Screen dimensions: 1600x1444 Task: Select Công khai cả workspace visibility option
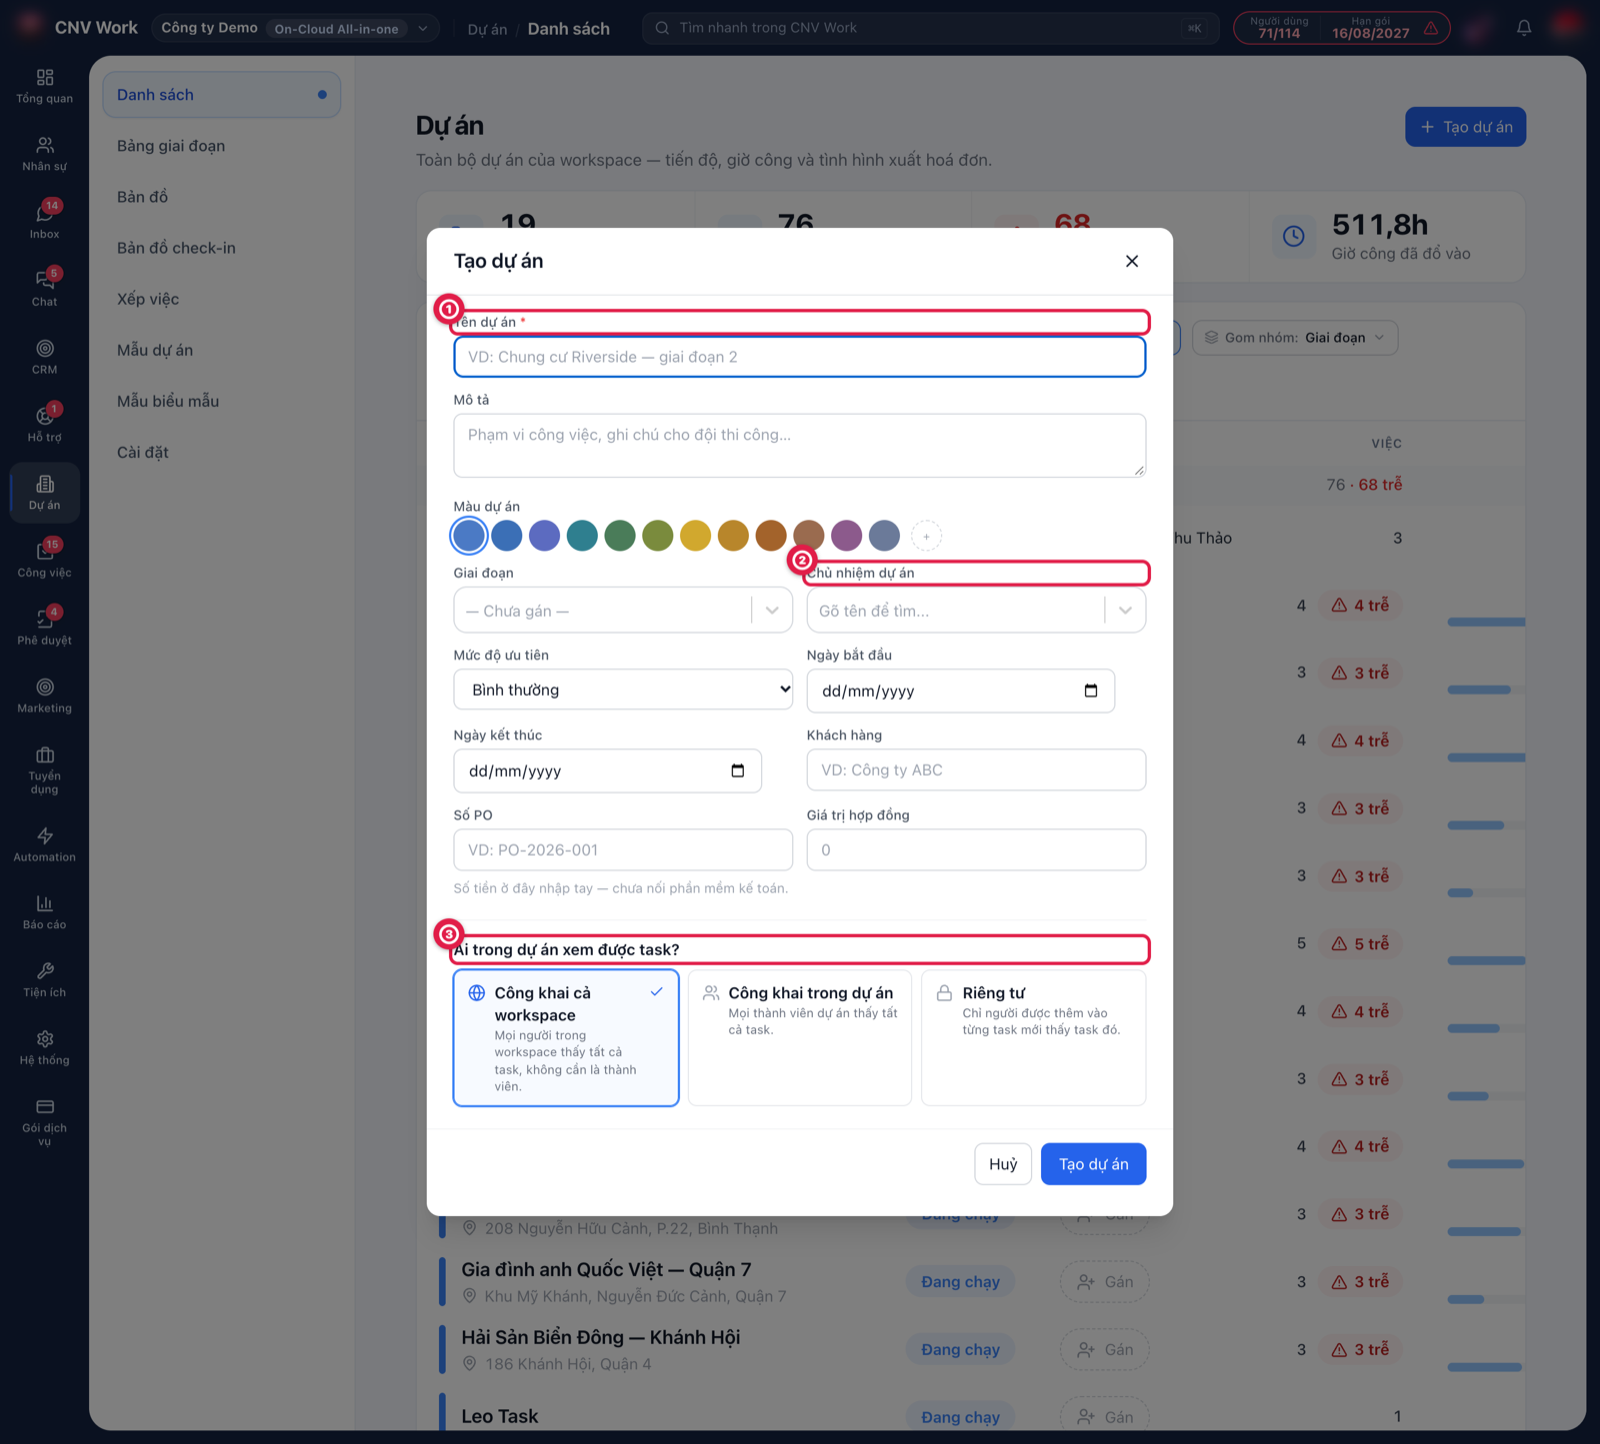point(566,1038)
